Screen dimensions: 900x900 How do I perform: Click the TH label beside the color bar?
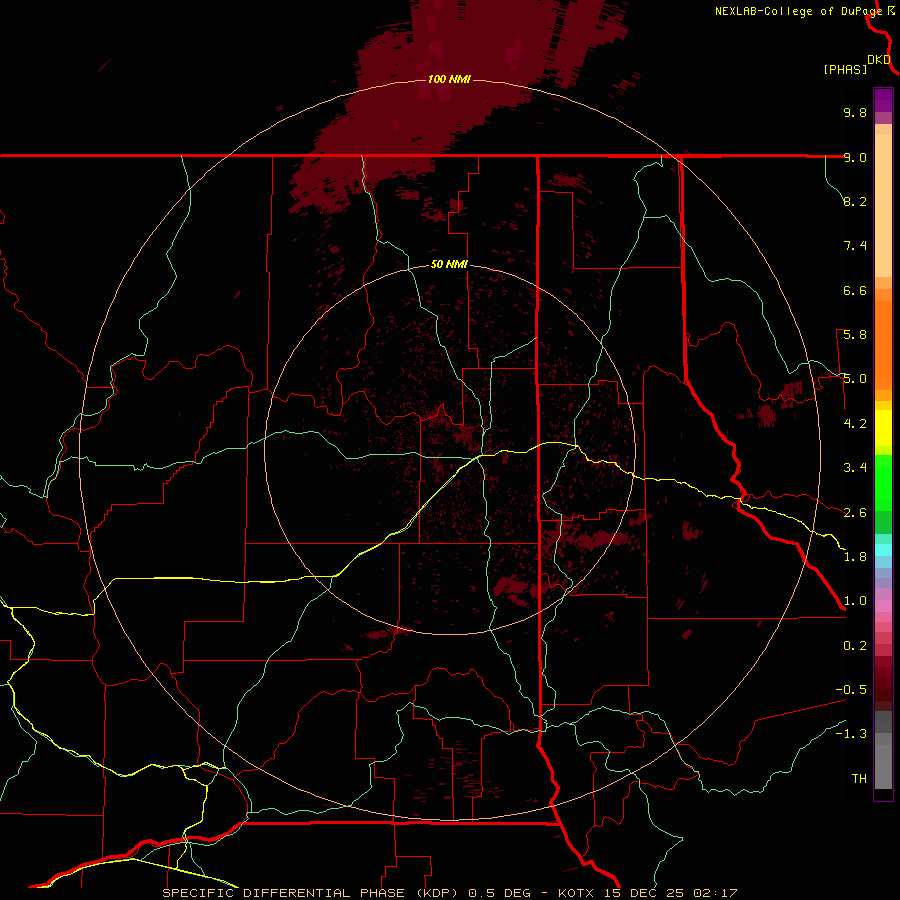click(859, 779)
